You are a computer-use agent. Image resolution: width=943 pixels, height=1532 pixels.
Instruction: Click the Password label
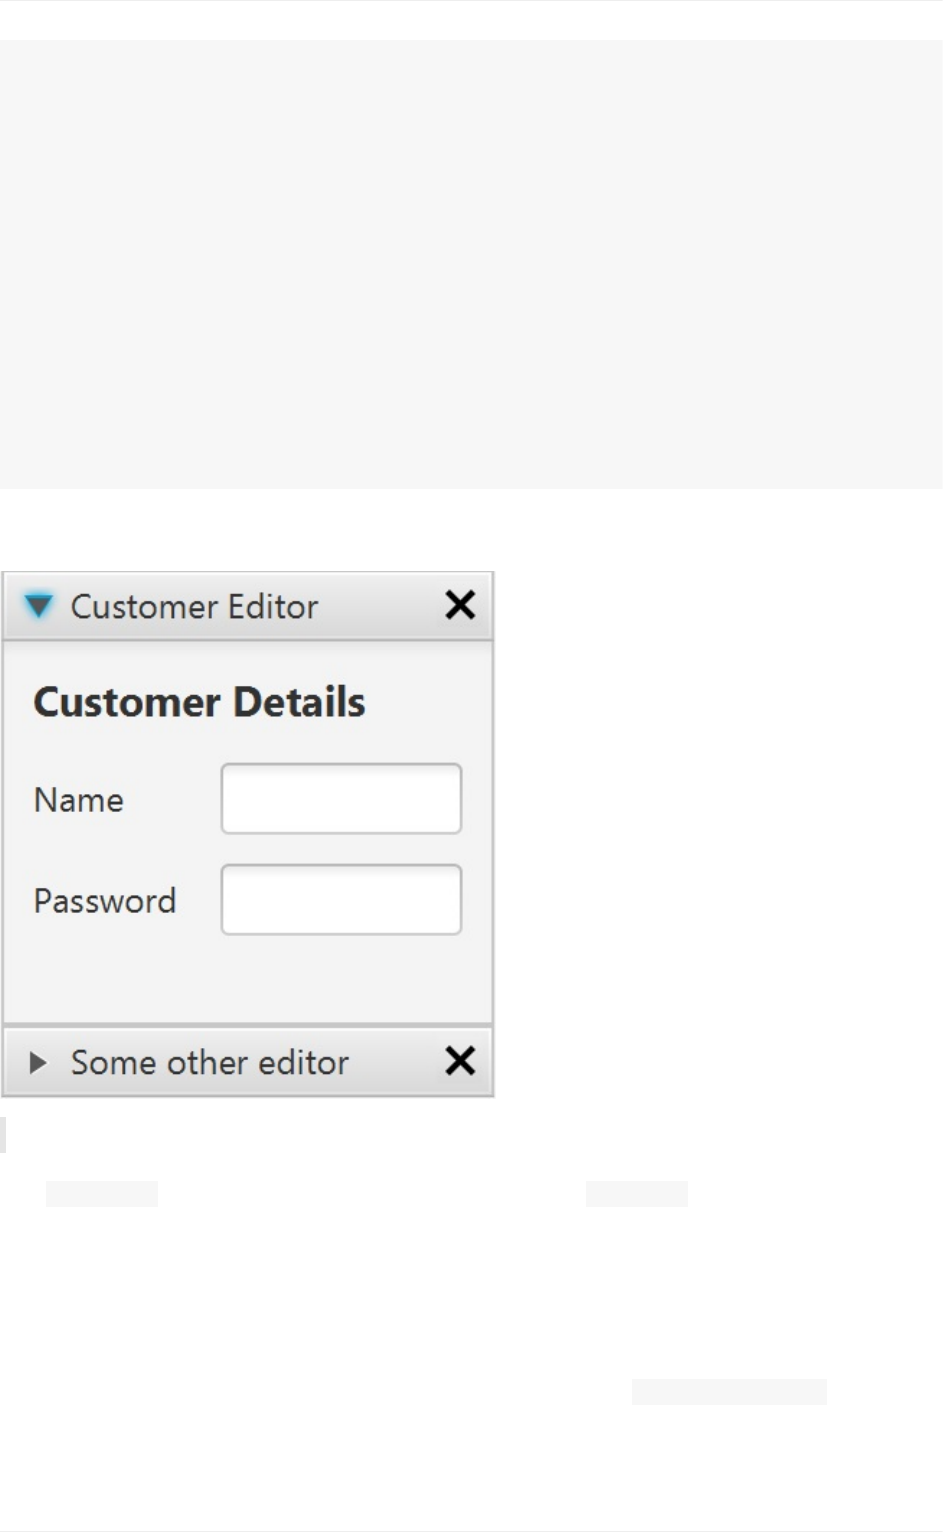[104, 901]
